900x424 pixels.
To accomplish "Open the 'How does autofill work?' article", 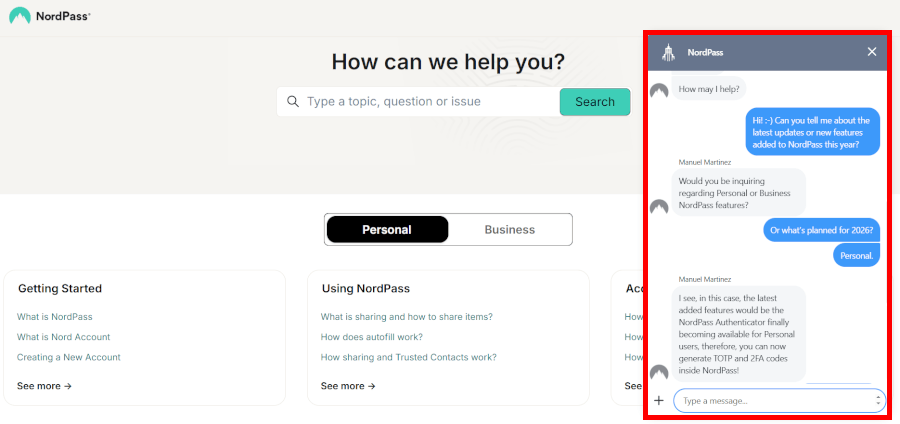I will click(371, 337).
